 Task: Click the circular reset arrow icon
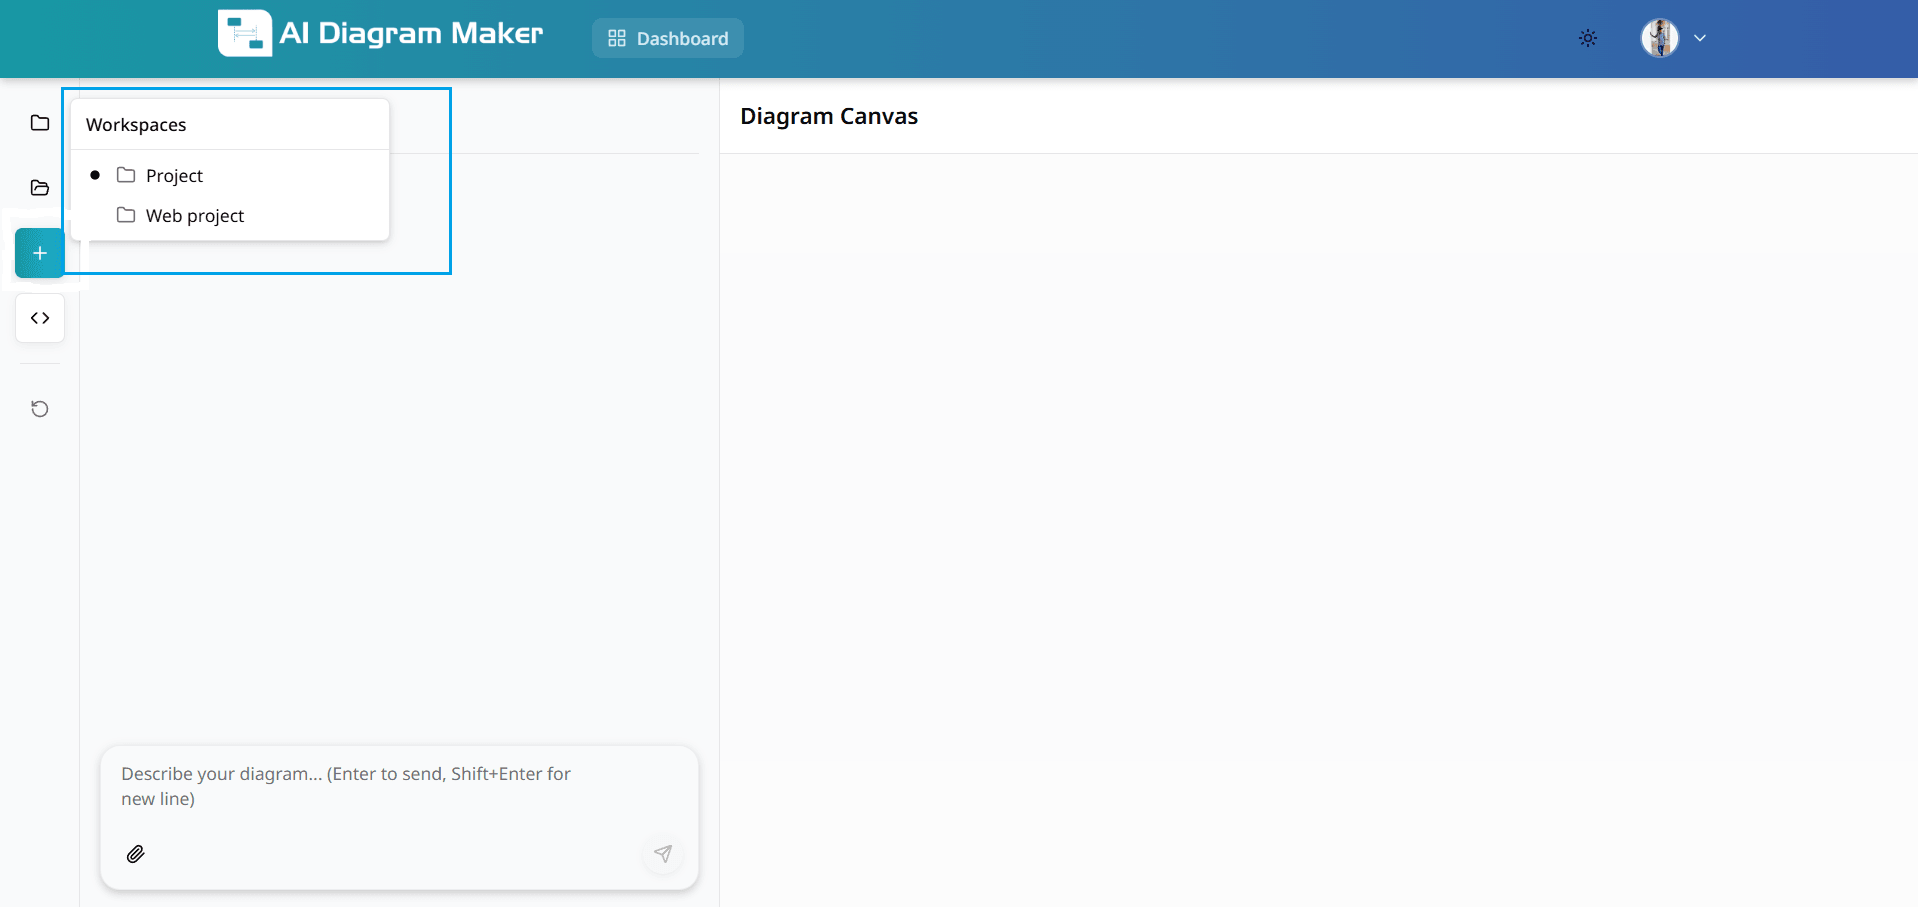(x=40, y=409)
